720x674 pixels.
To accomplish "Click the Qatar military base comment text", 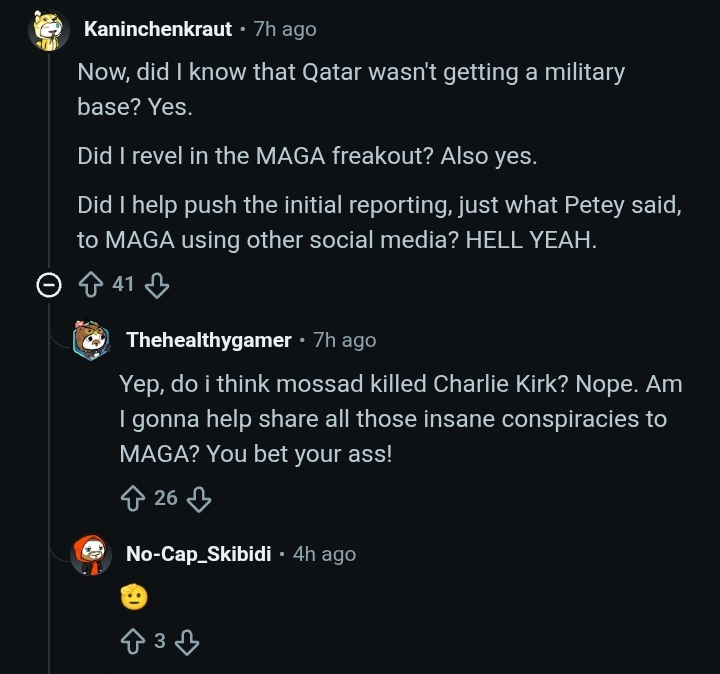I will pyautogui.click(x=350, y=89).
